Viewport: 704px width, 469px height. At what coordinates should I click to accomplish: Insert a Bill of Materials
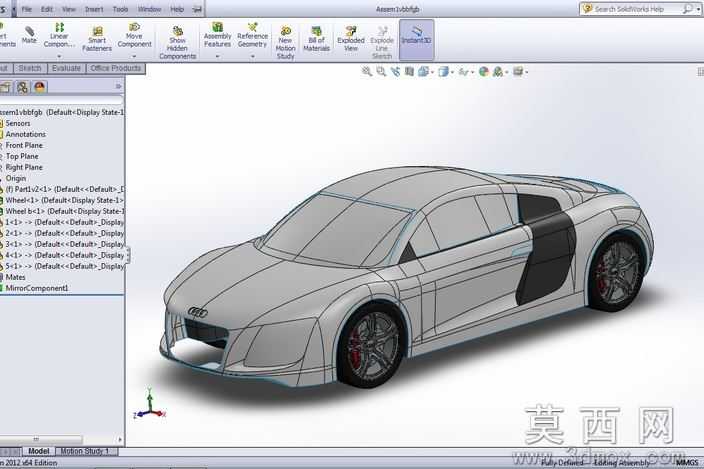[x=317, y=39]
